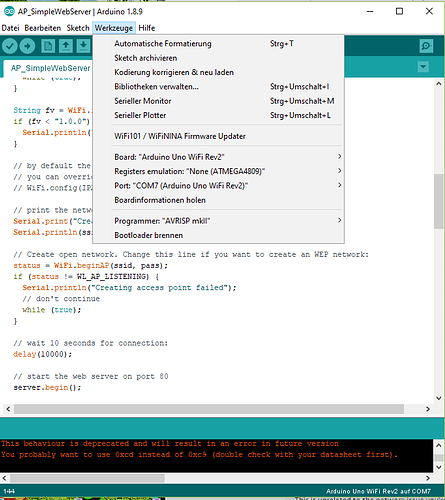The image size is (445, 500).
Task: Click the Upload arrow toolbar icon
Action: [27, 46]
